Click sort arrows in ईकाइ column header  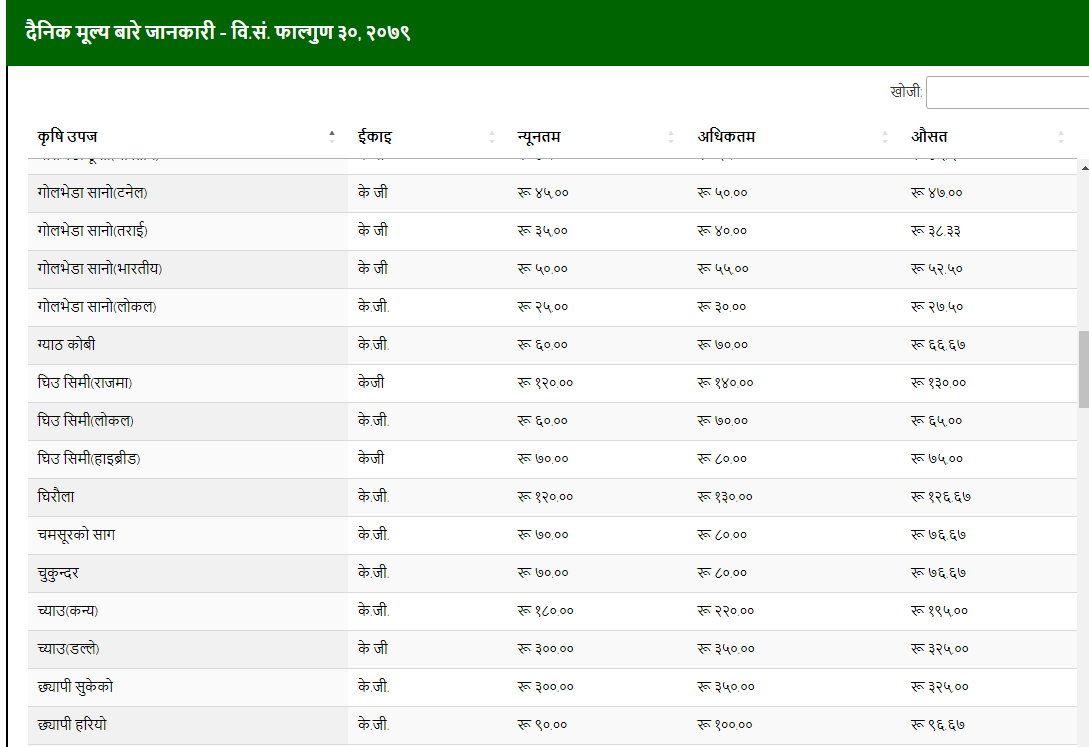click(491, 137)
